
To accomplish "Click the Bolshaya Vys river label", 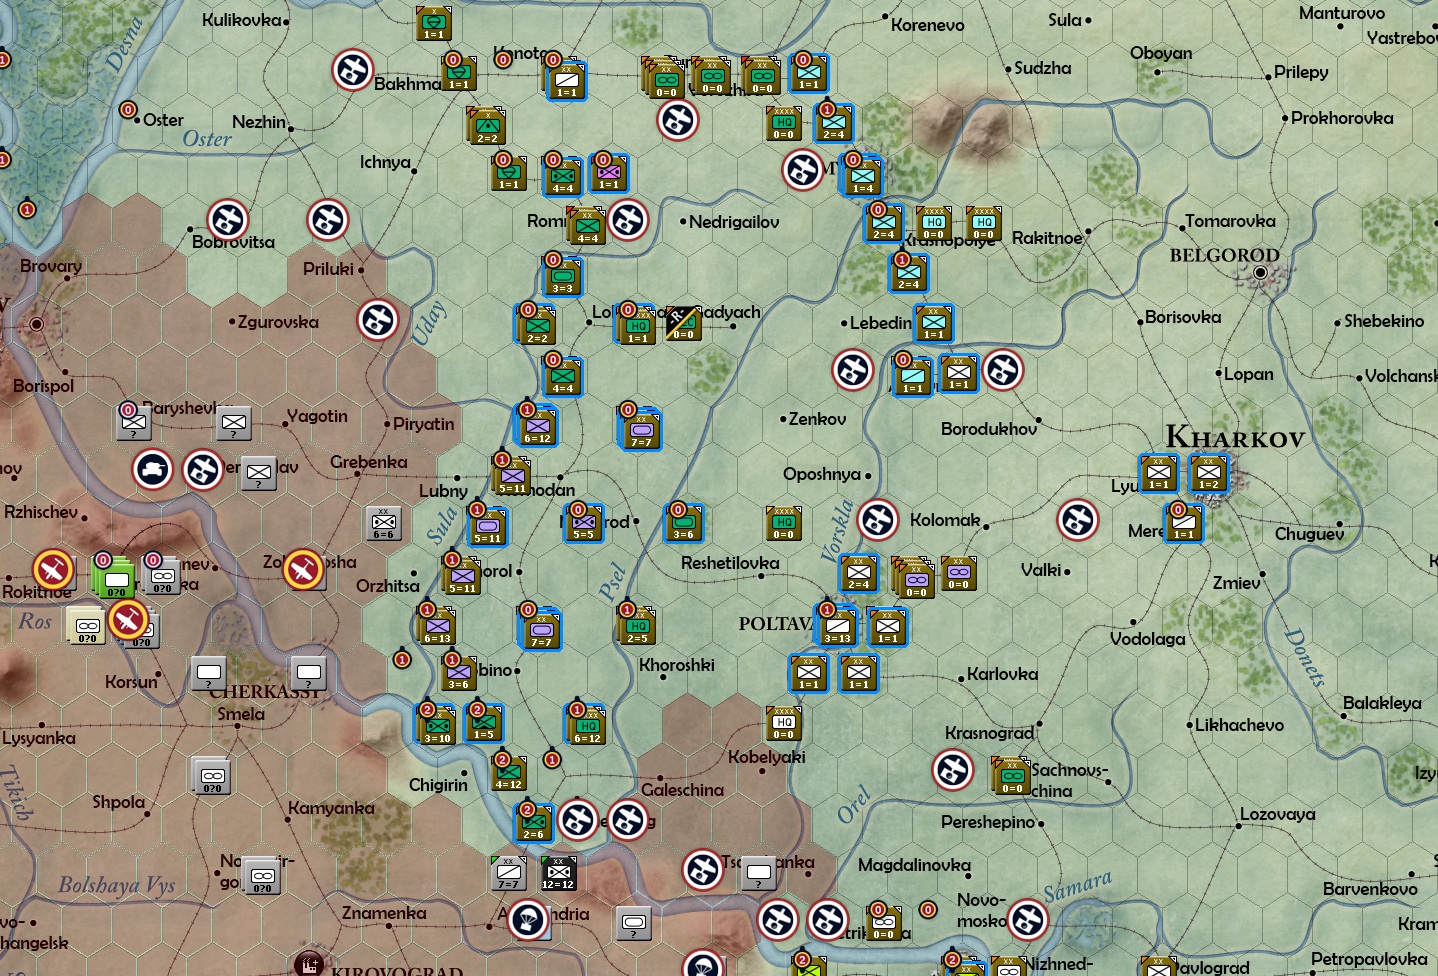I will click(117, 885).
